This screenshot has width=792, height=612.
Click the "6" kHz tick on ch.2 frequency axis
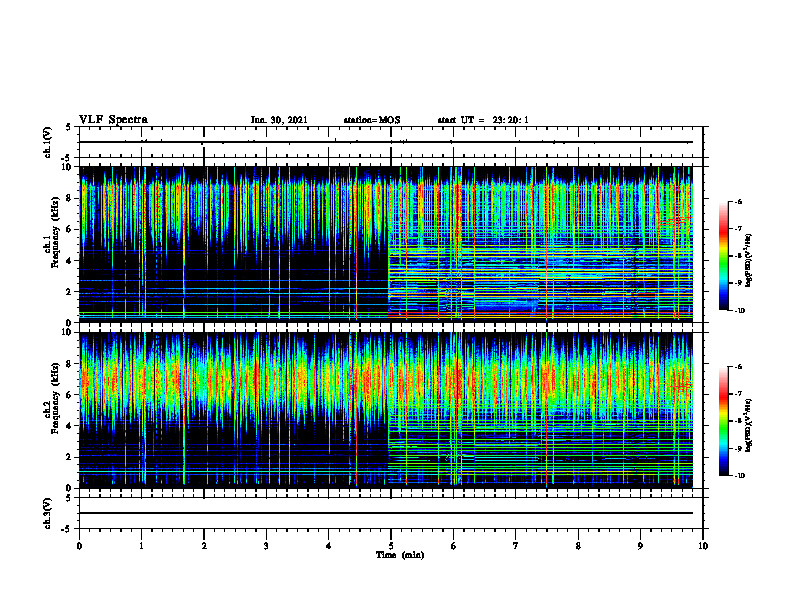[x=70, y=395]
